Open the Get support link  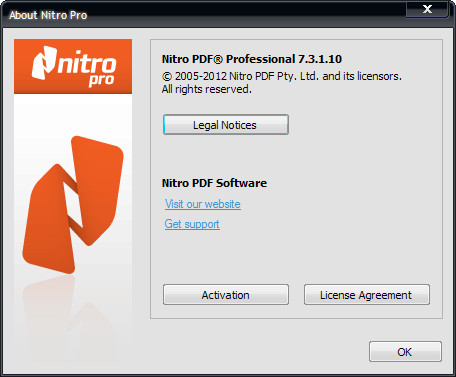[x=192, y=224]
